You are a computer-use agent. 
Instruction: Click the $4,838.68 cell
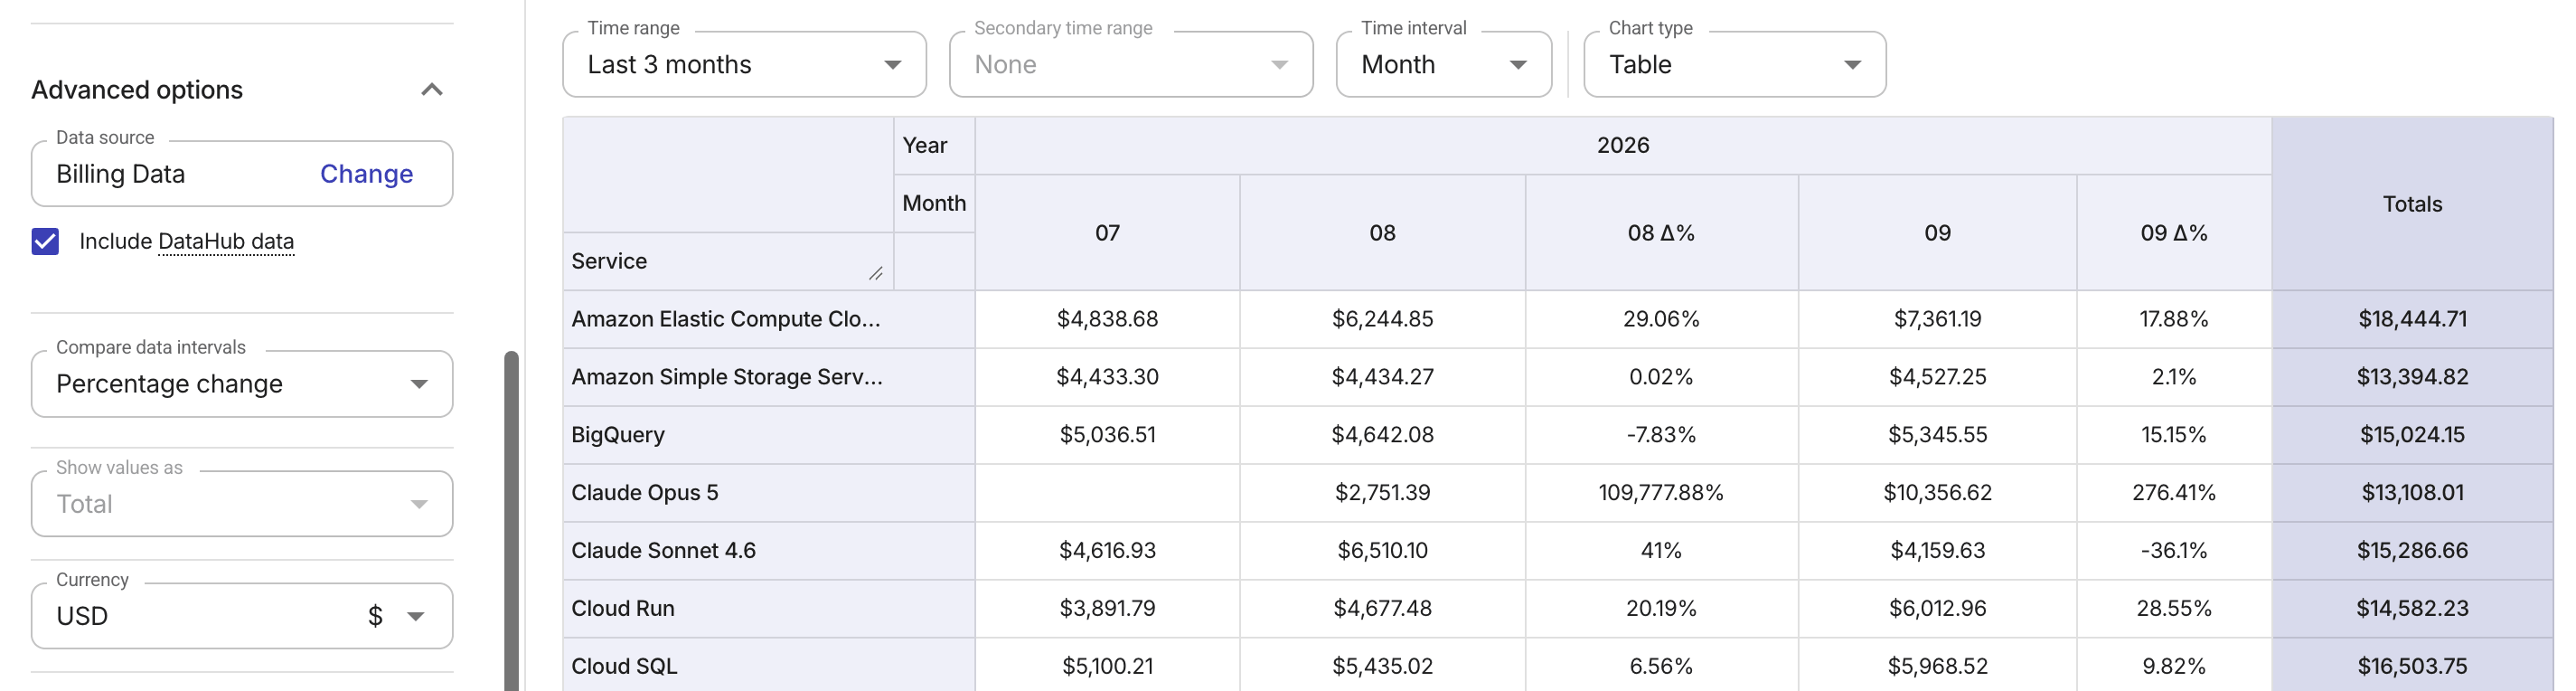pyautogui.click(x=1107, y=319)
